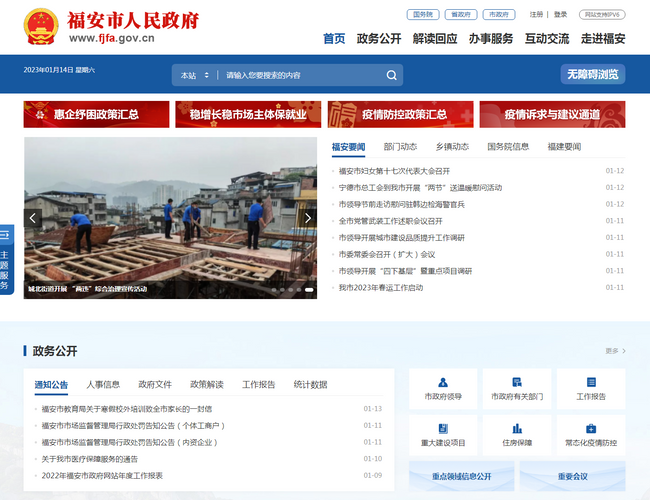Open 重大建设项目 icon tile
This screenshot has height=500, width=650.
click(x=442, y=434)
